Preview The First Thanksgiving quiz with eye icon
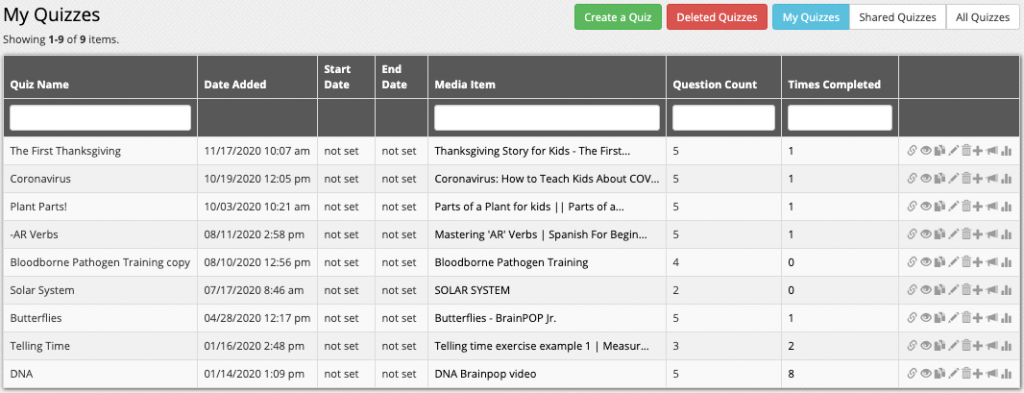The width and height of the screenshot is (1024, 393). (926, 151)
